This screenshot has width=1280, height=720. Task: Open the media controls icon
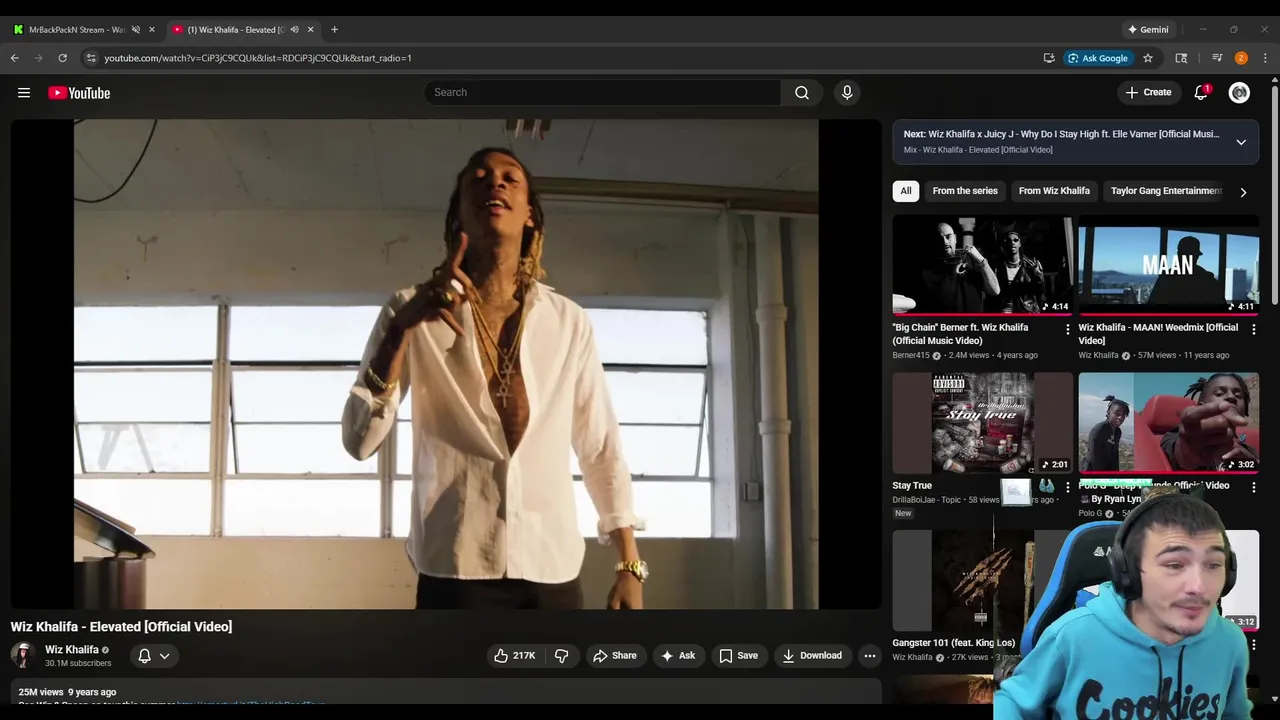(x=1217, y=58)
